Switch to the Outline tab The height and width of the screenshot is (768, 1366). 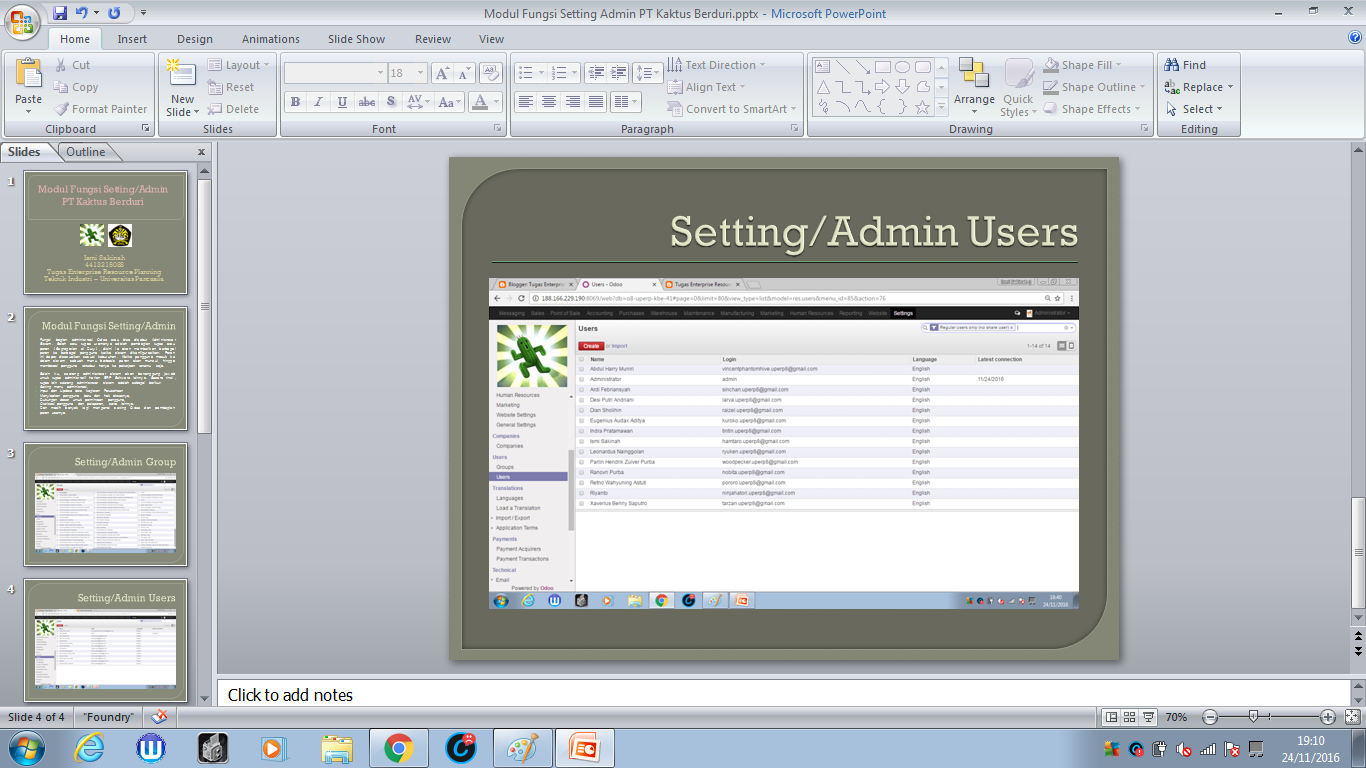(86, 151)
